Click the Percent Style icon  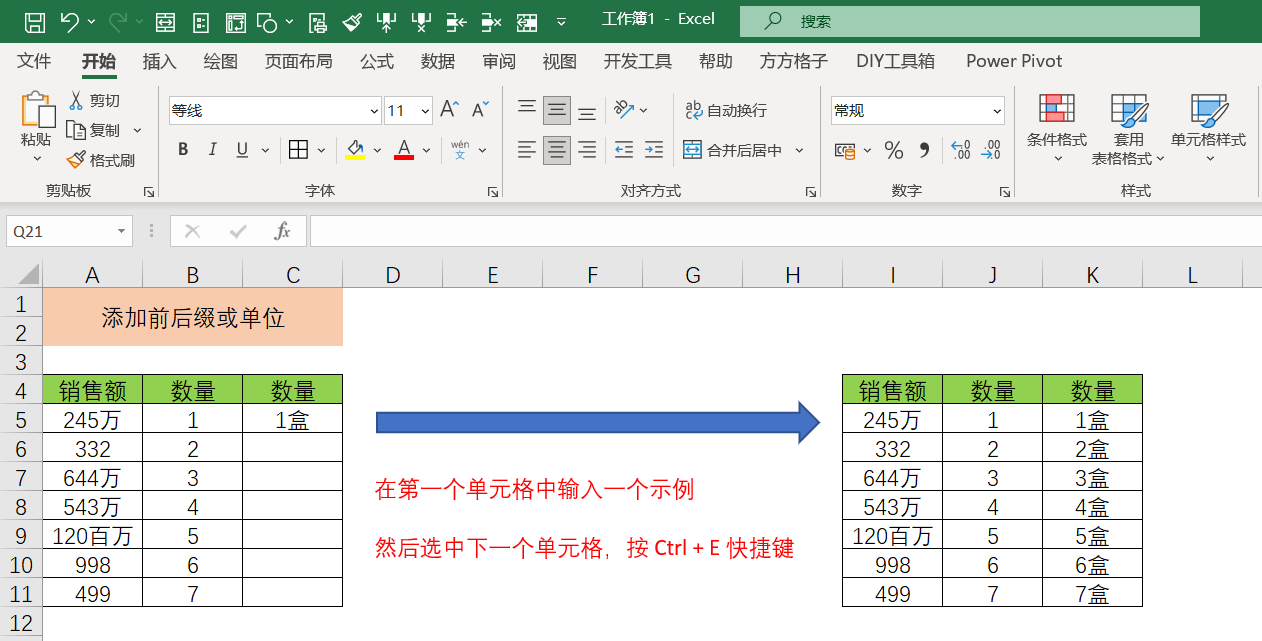894,150
